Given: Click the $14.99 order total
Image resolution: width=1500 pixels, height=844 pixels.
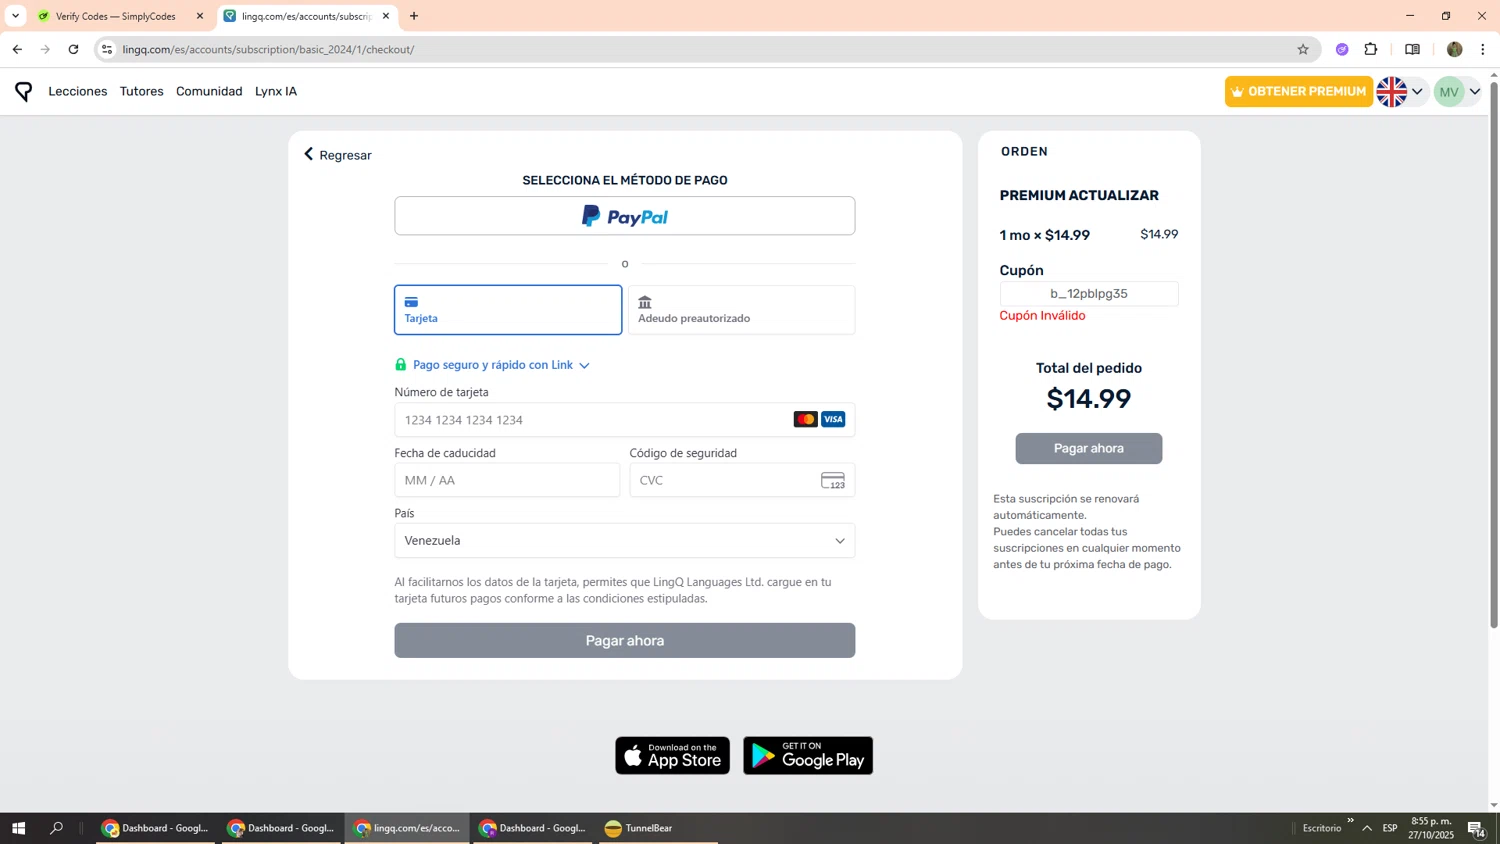Looking at the screenshot, I should point(1089,399).
